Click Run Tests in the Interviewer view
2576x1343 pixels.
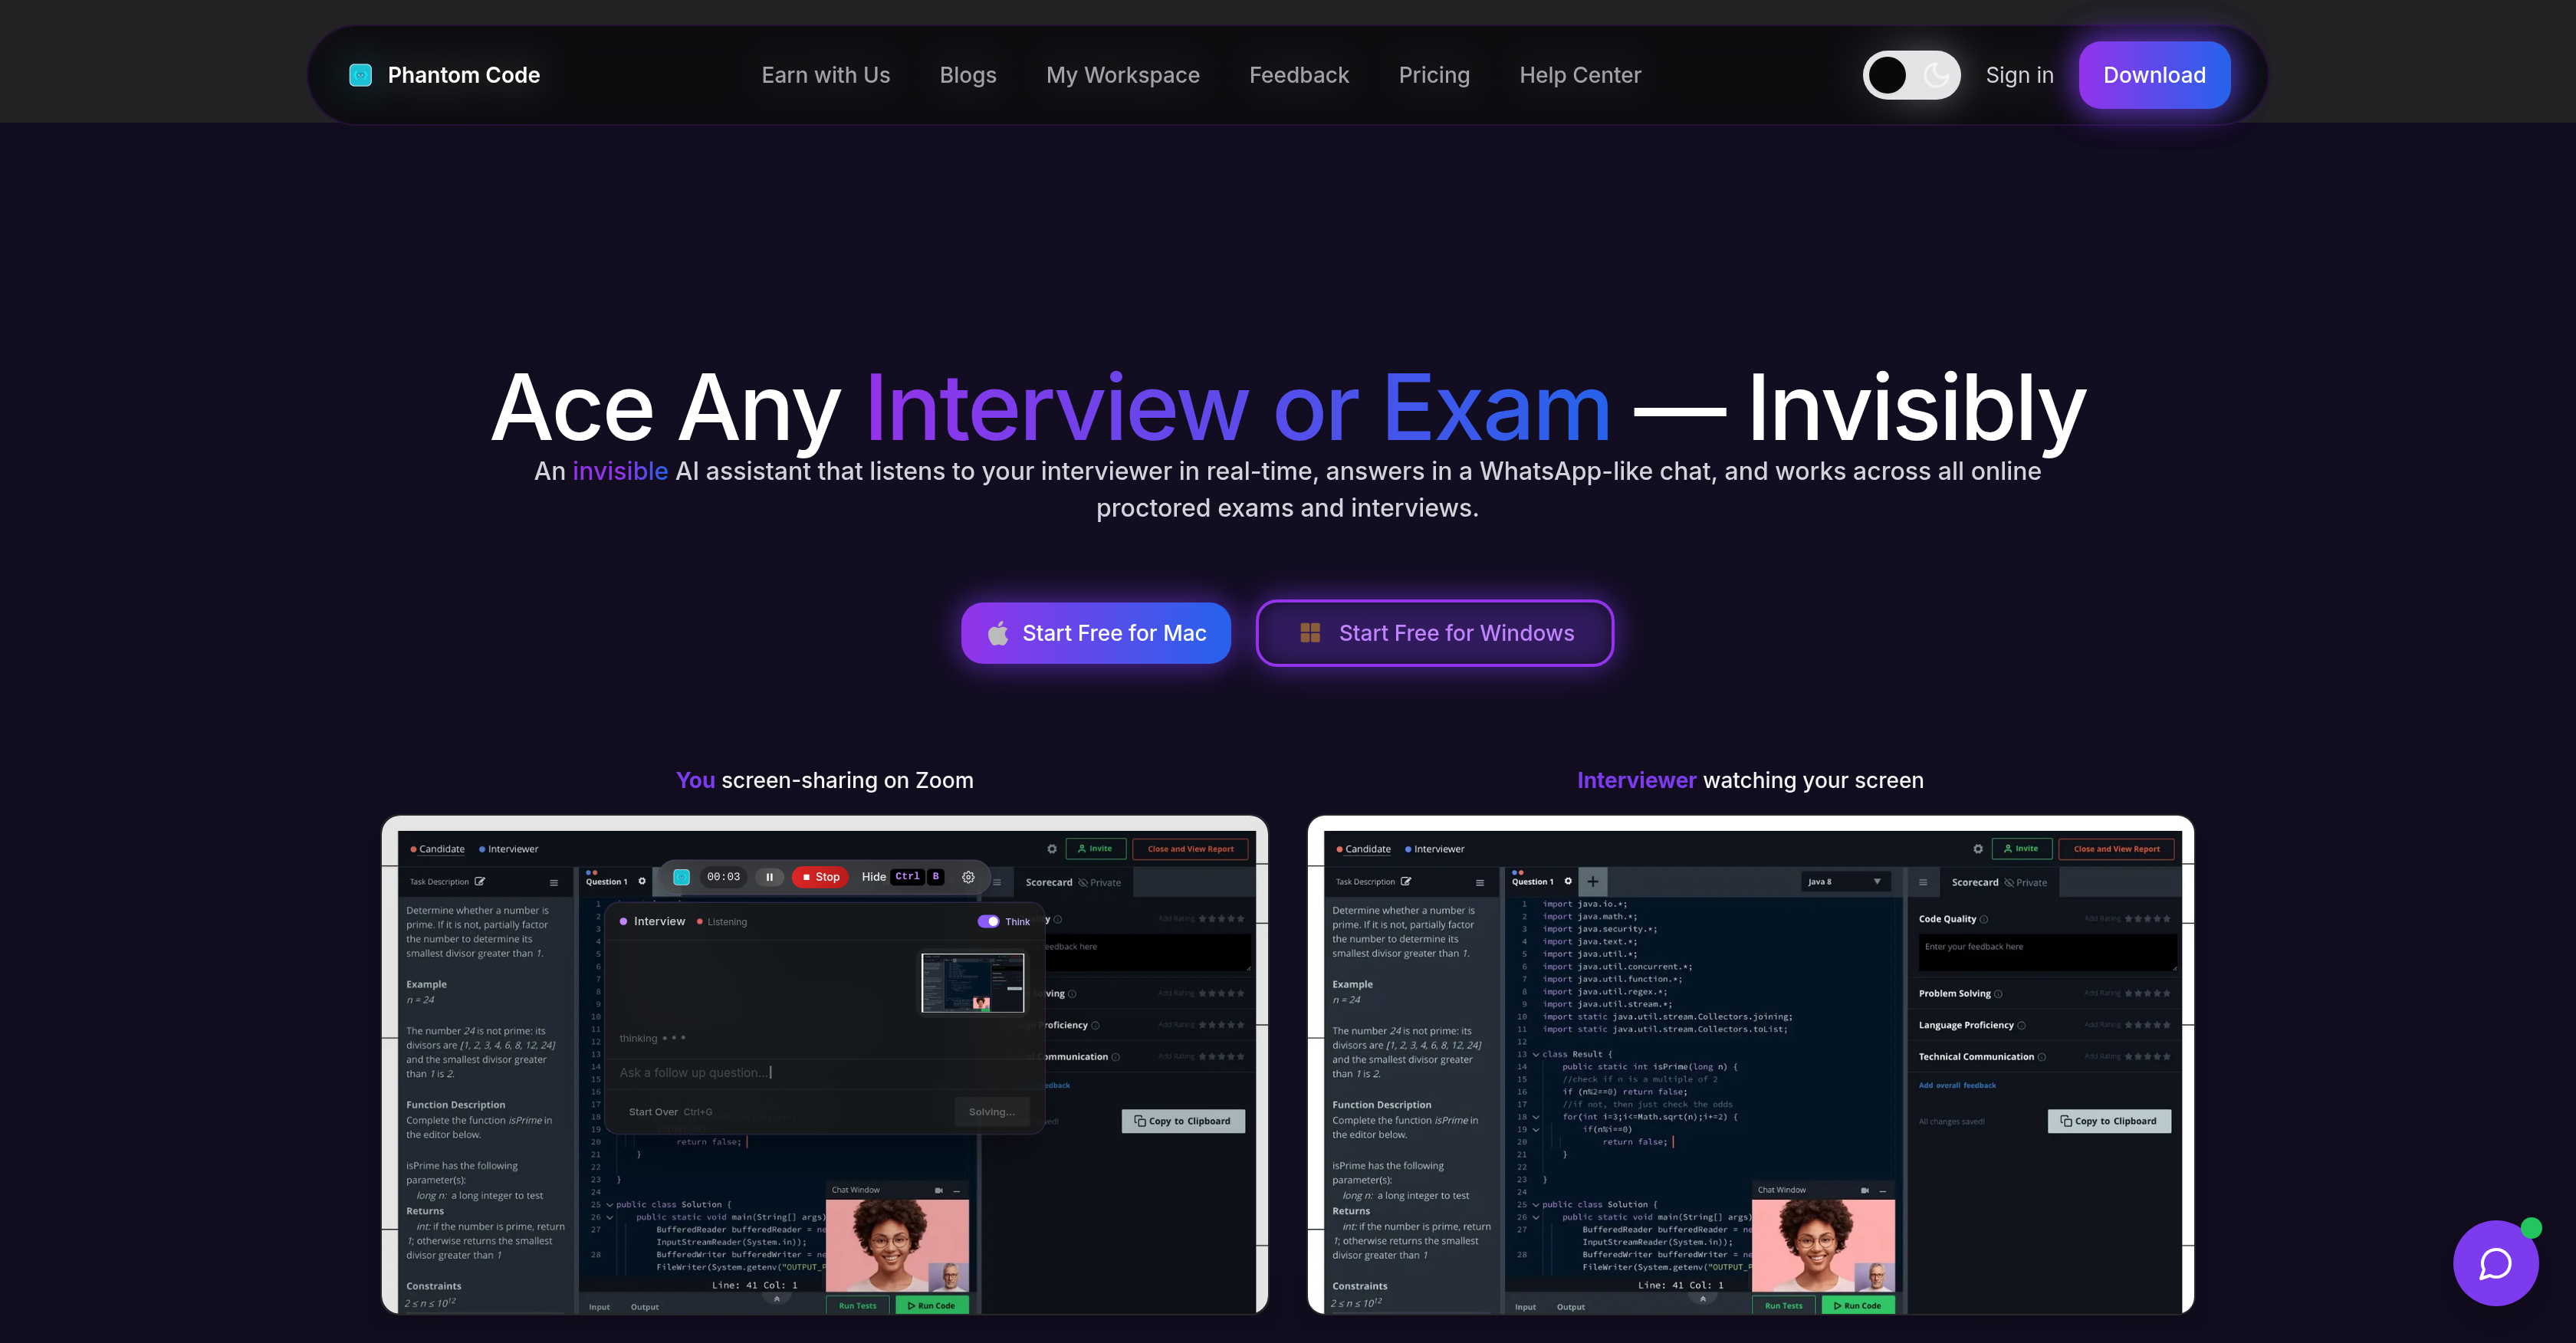coord(1783,1305)
